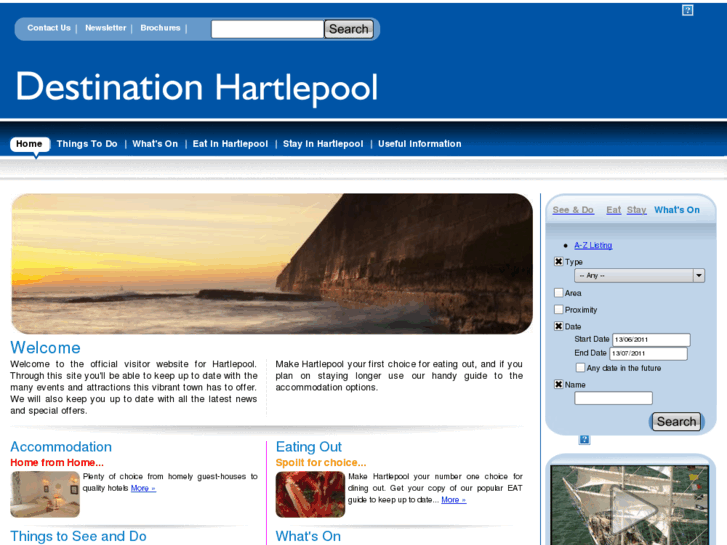
Task: Open the Things To Do menu
Action: pos(87,144)
